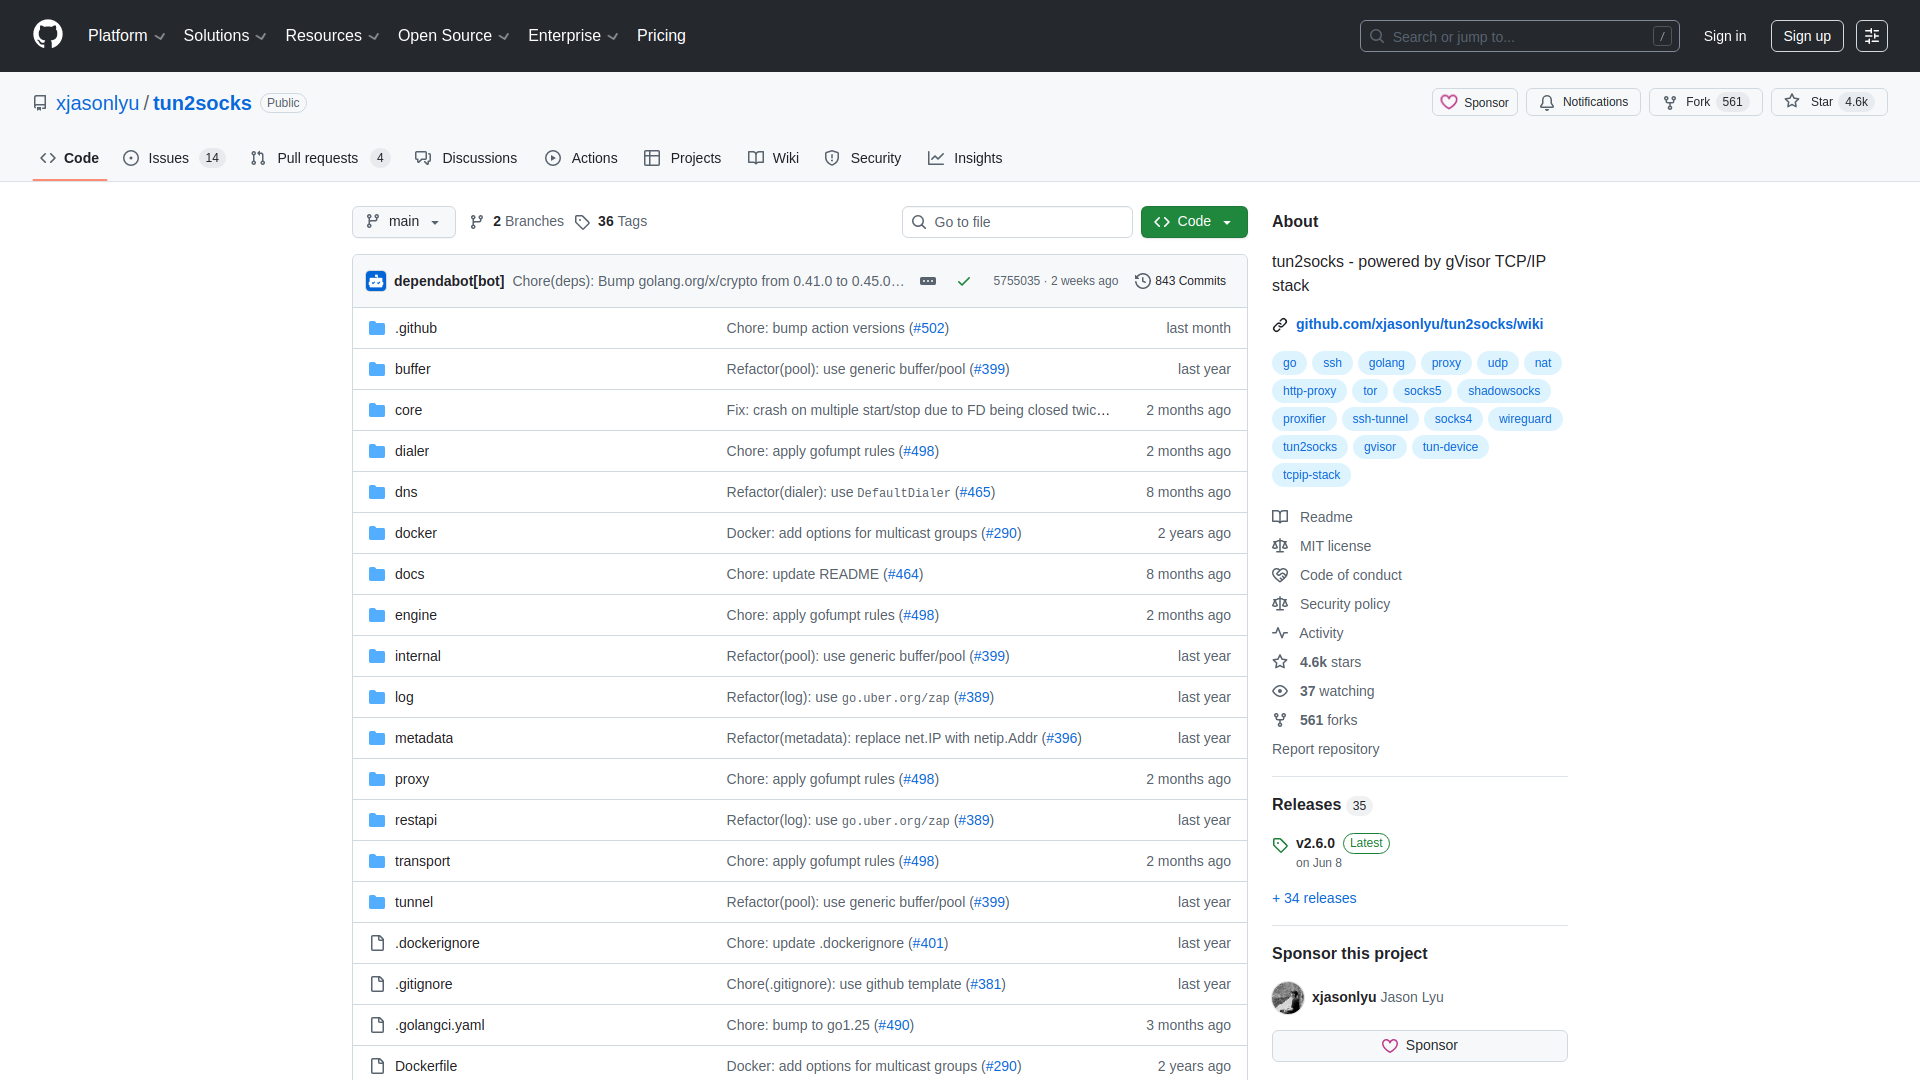
Task: Click the dependabot[bot] avatar
Action: [375, 281]
